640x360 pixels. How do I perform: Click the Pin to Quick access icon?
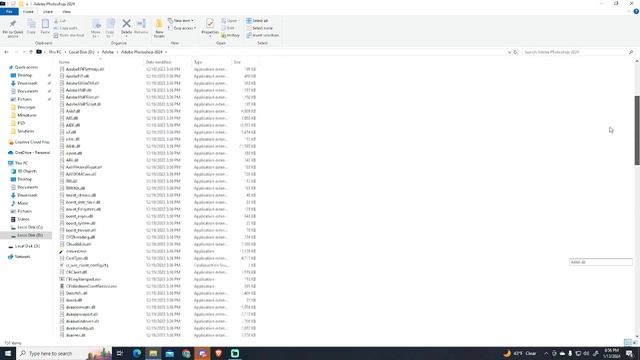click(x=13, y=24)
